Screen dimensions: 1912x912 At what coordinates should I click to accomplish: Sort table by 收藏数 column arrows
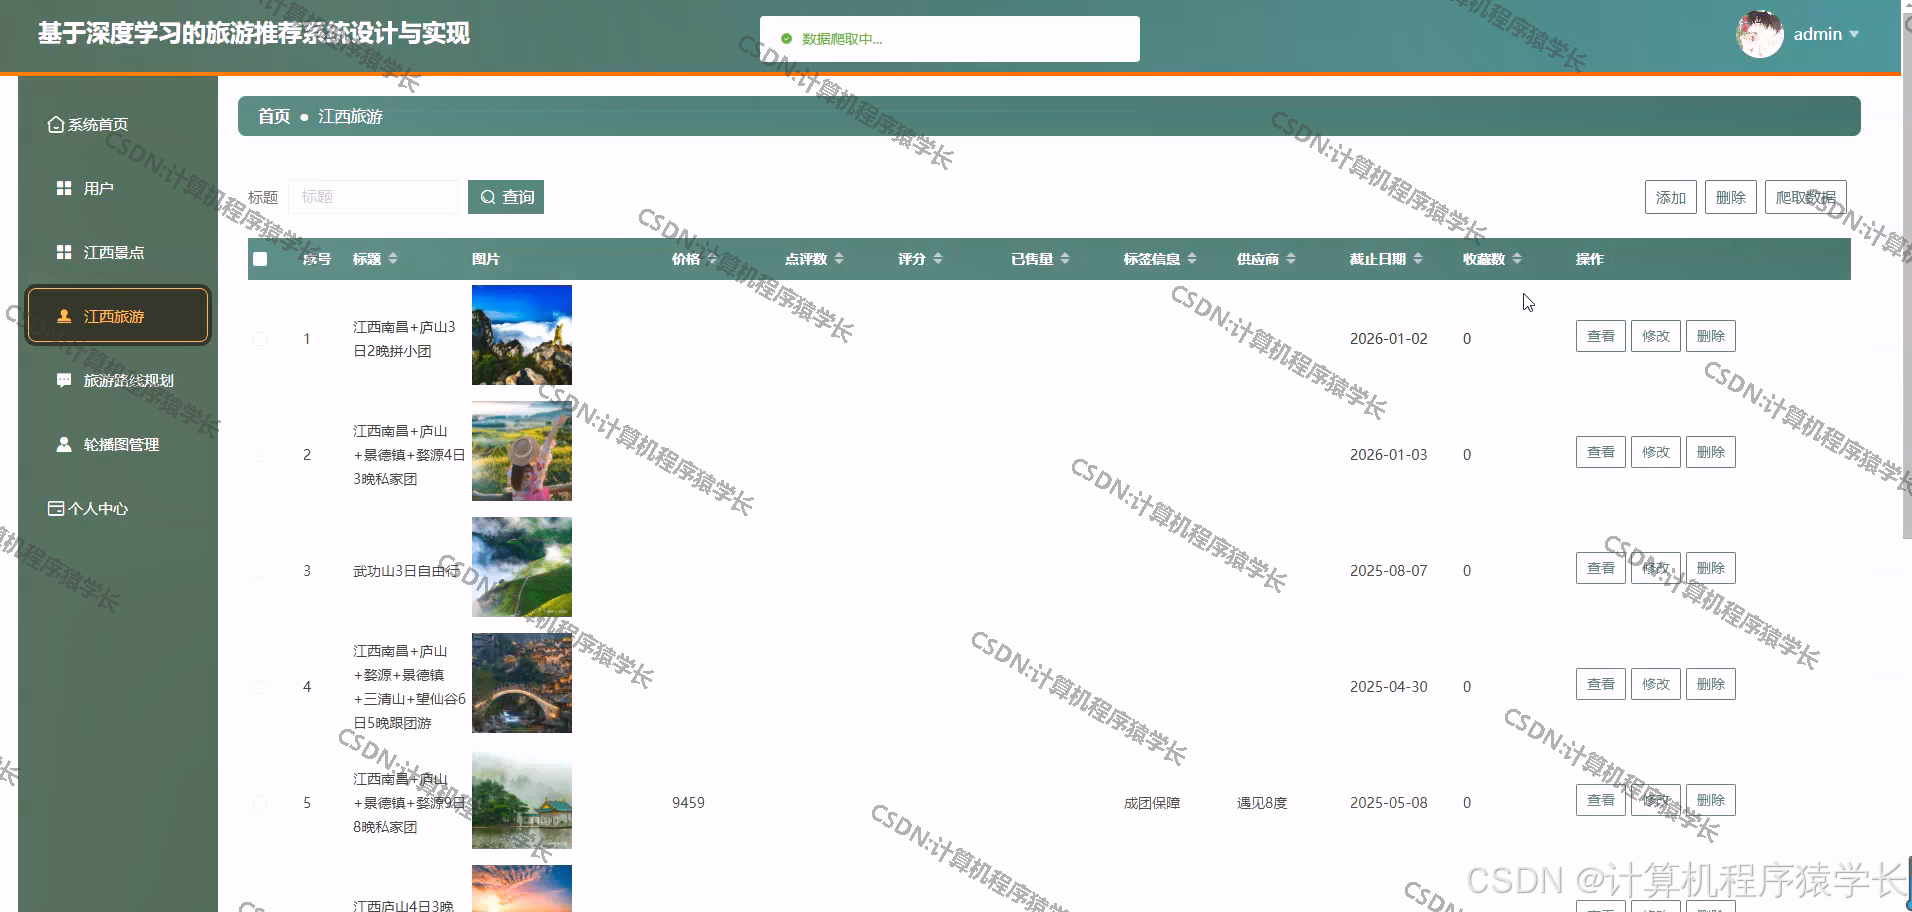(x=1517, y=259)
